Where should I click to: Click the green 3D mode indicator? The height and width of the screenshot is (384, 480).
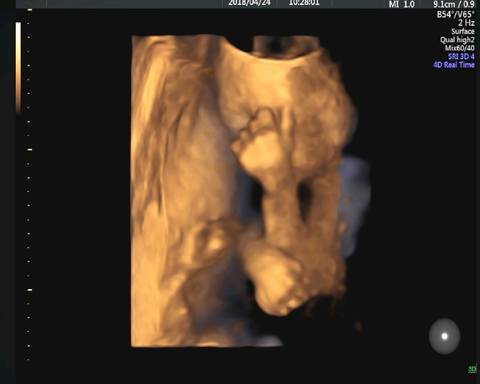[472, 369]
